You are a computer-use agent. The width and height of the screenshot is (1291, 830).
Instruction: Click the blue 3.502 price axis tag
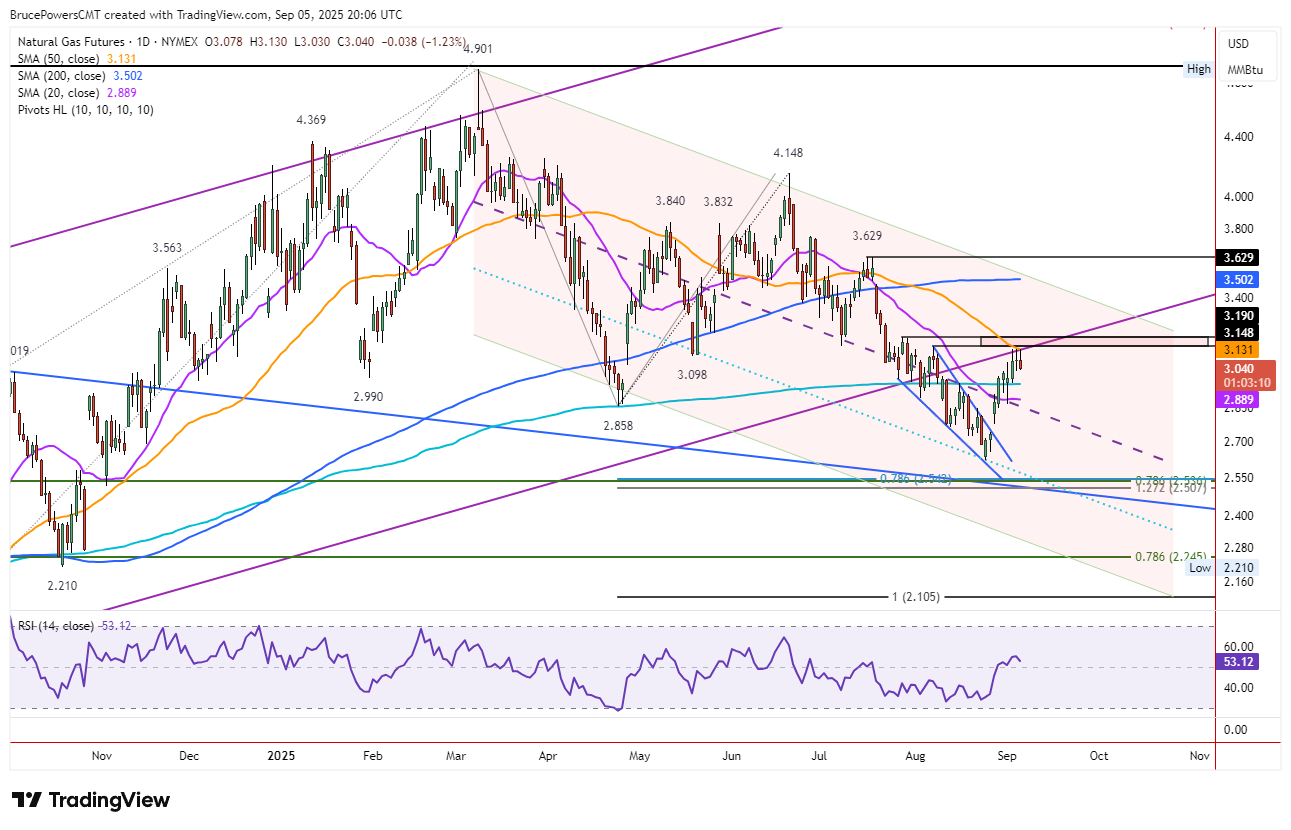tap(1238, 280)
